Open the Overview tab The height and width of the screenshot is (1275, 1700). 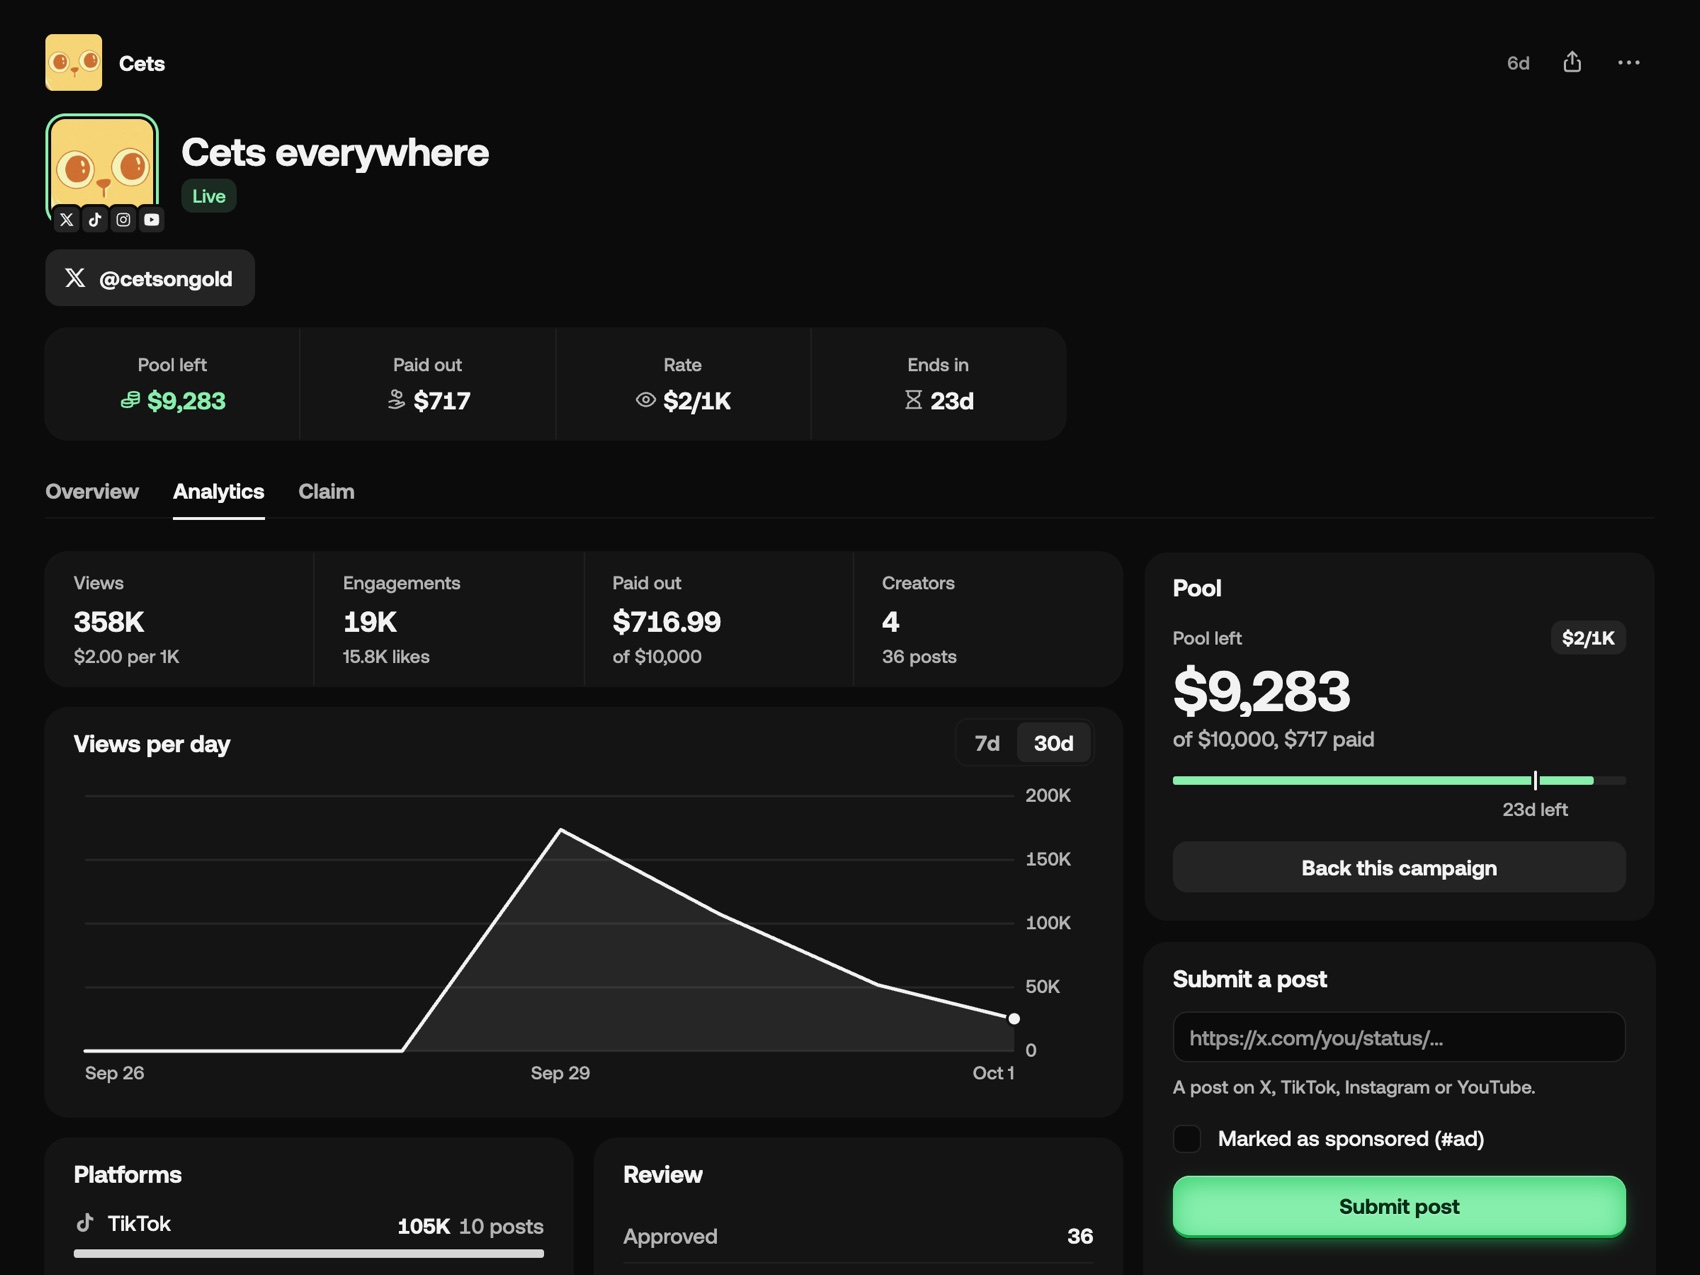[x=92, y=491]
